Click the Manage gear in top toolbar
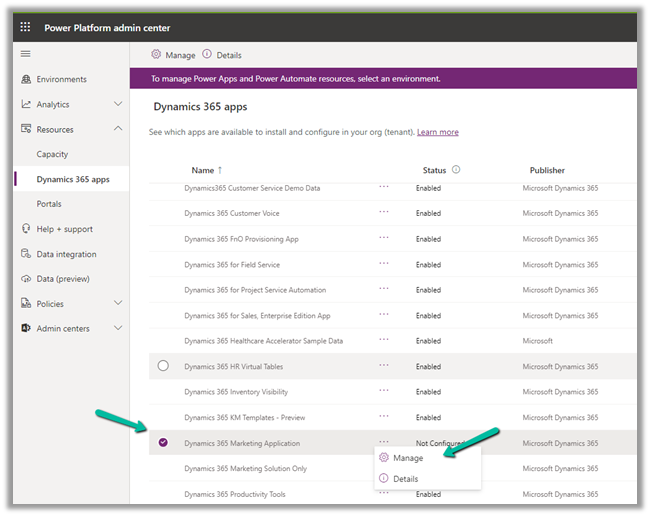This screenshot has height=516, width=650. pyautogui.click(x=156, y=55)
